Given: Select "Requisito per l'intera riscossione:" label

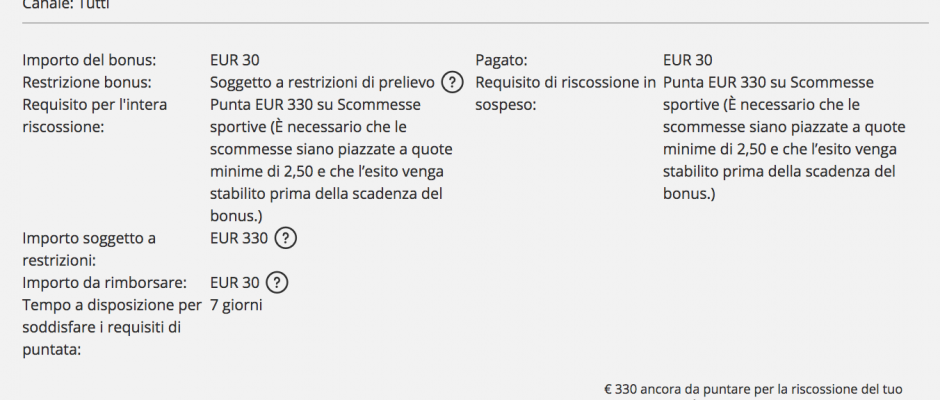Looking at the screenshot, I should pos(95,116).
